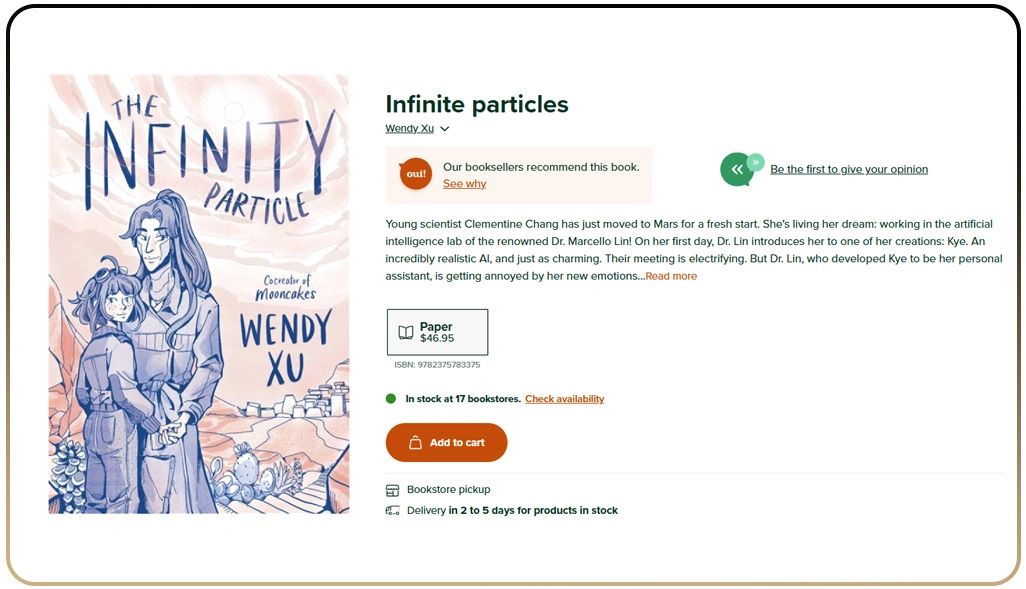Image resolution: width=1026 pixels, height=589 pixels.
Task: Open the Wendy Xu author link
Action: coord(409,129)
